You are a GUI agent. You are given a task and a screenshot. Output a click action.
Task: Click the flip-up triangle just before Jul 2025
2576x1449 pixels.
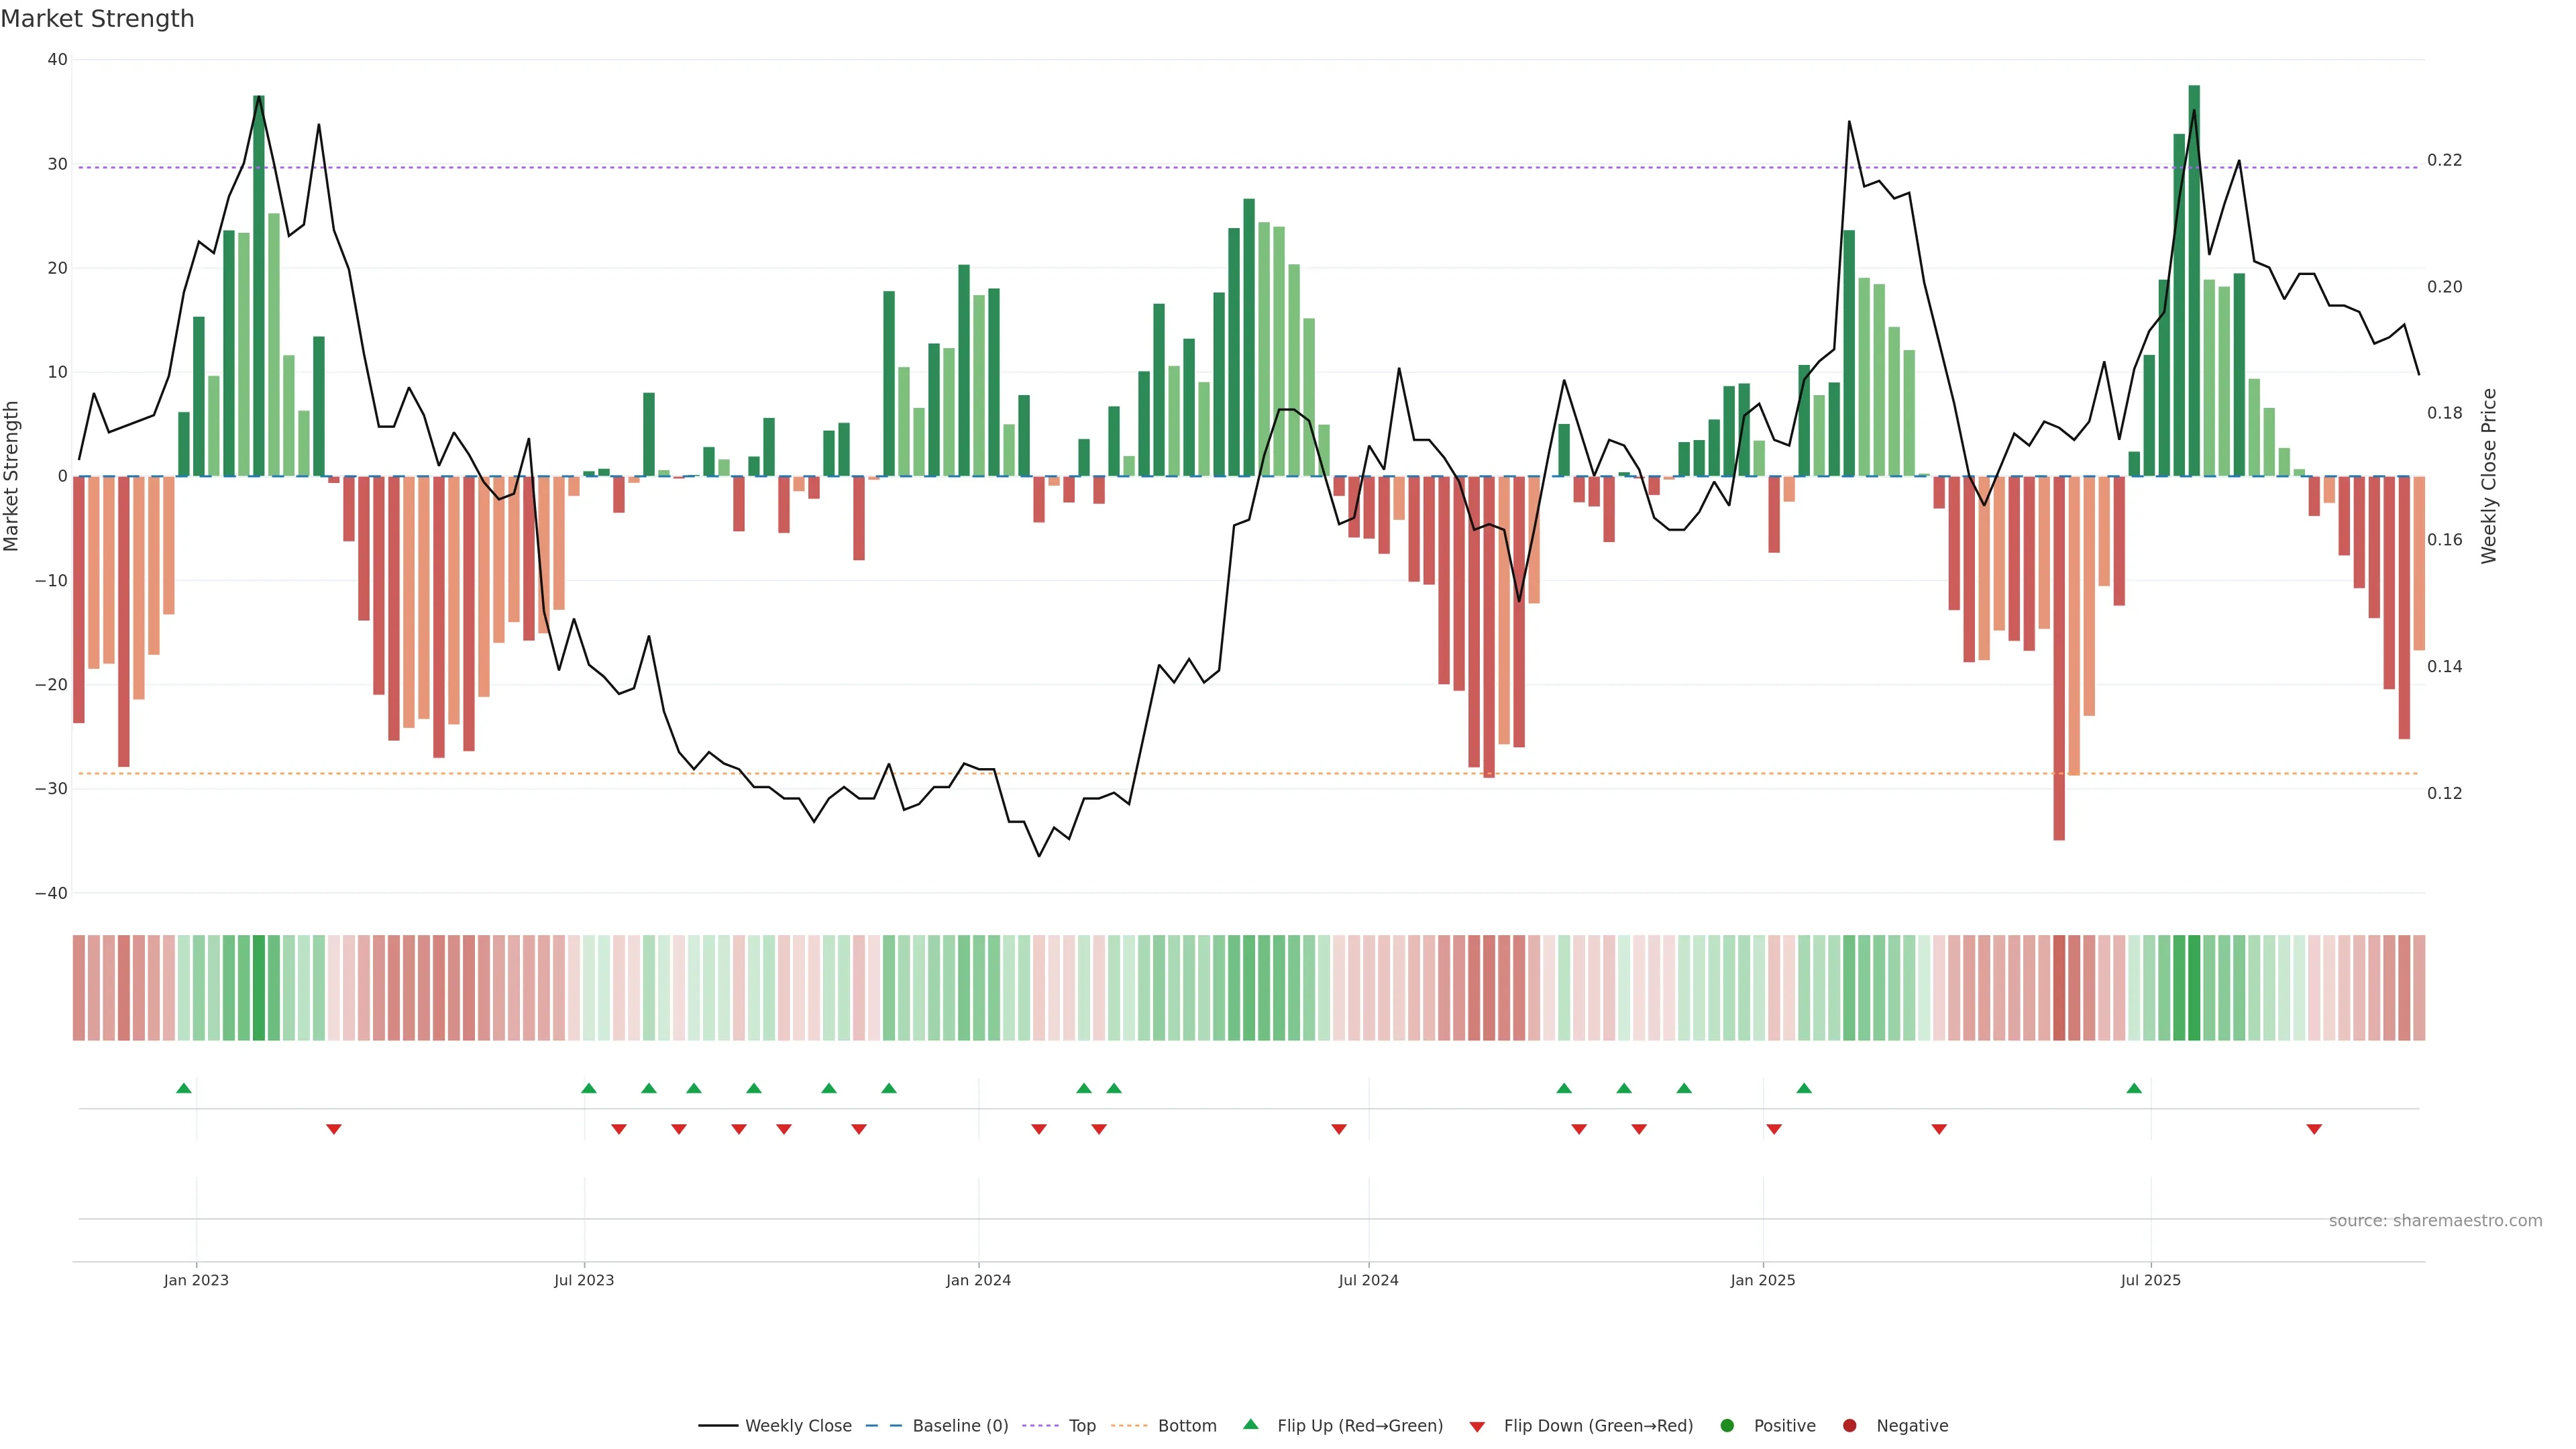pos(2134,1088)
